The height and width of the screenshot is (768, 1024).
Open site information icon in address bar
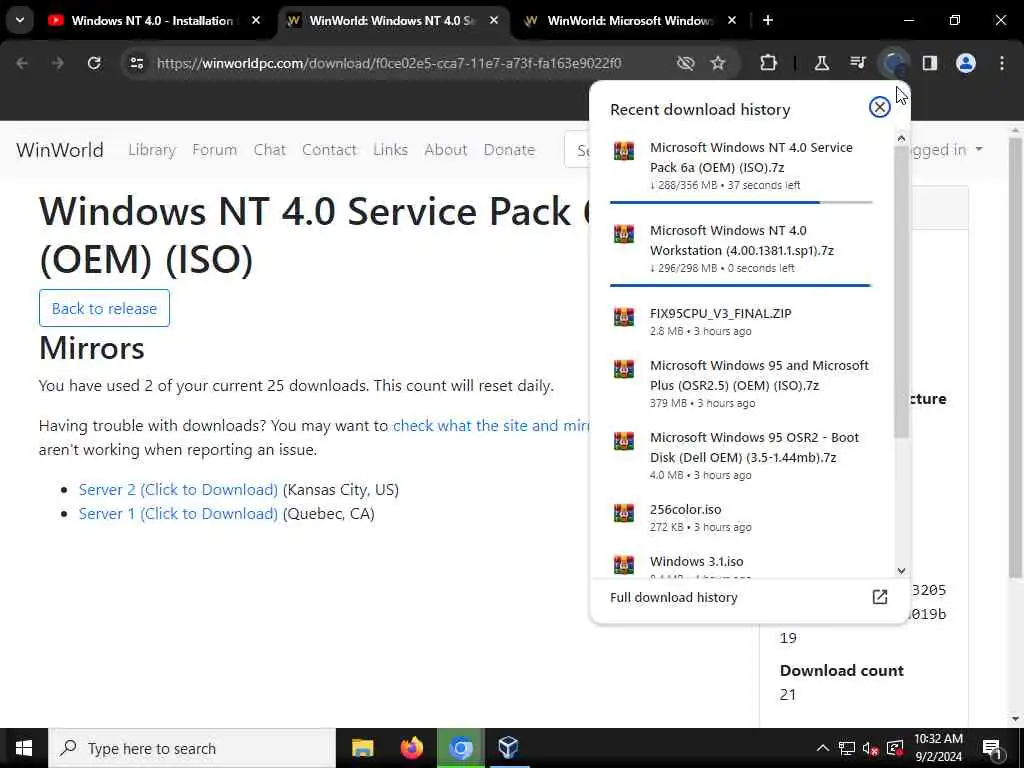[x=136, y=63]
